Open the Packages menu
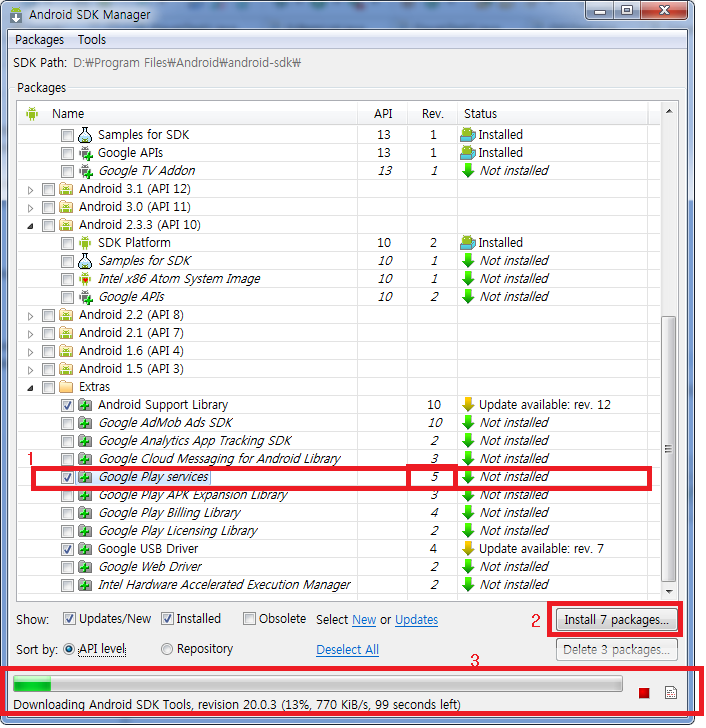The width and height of the screenshot is (706, 728). click(39, 40)
